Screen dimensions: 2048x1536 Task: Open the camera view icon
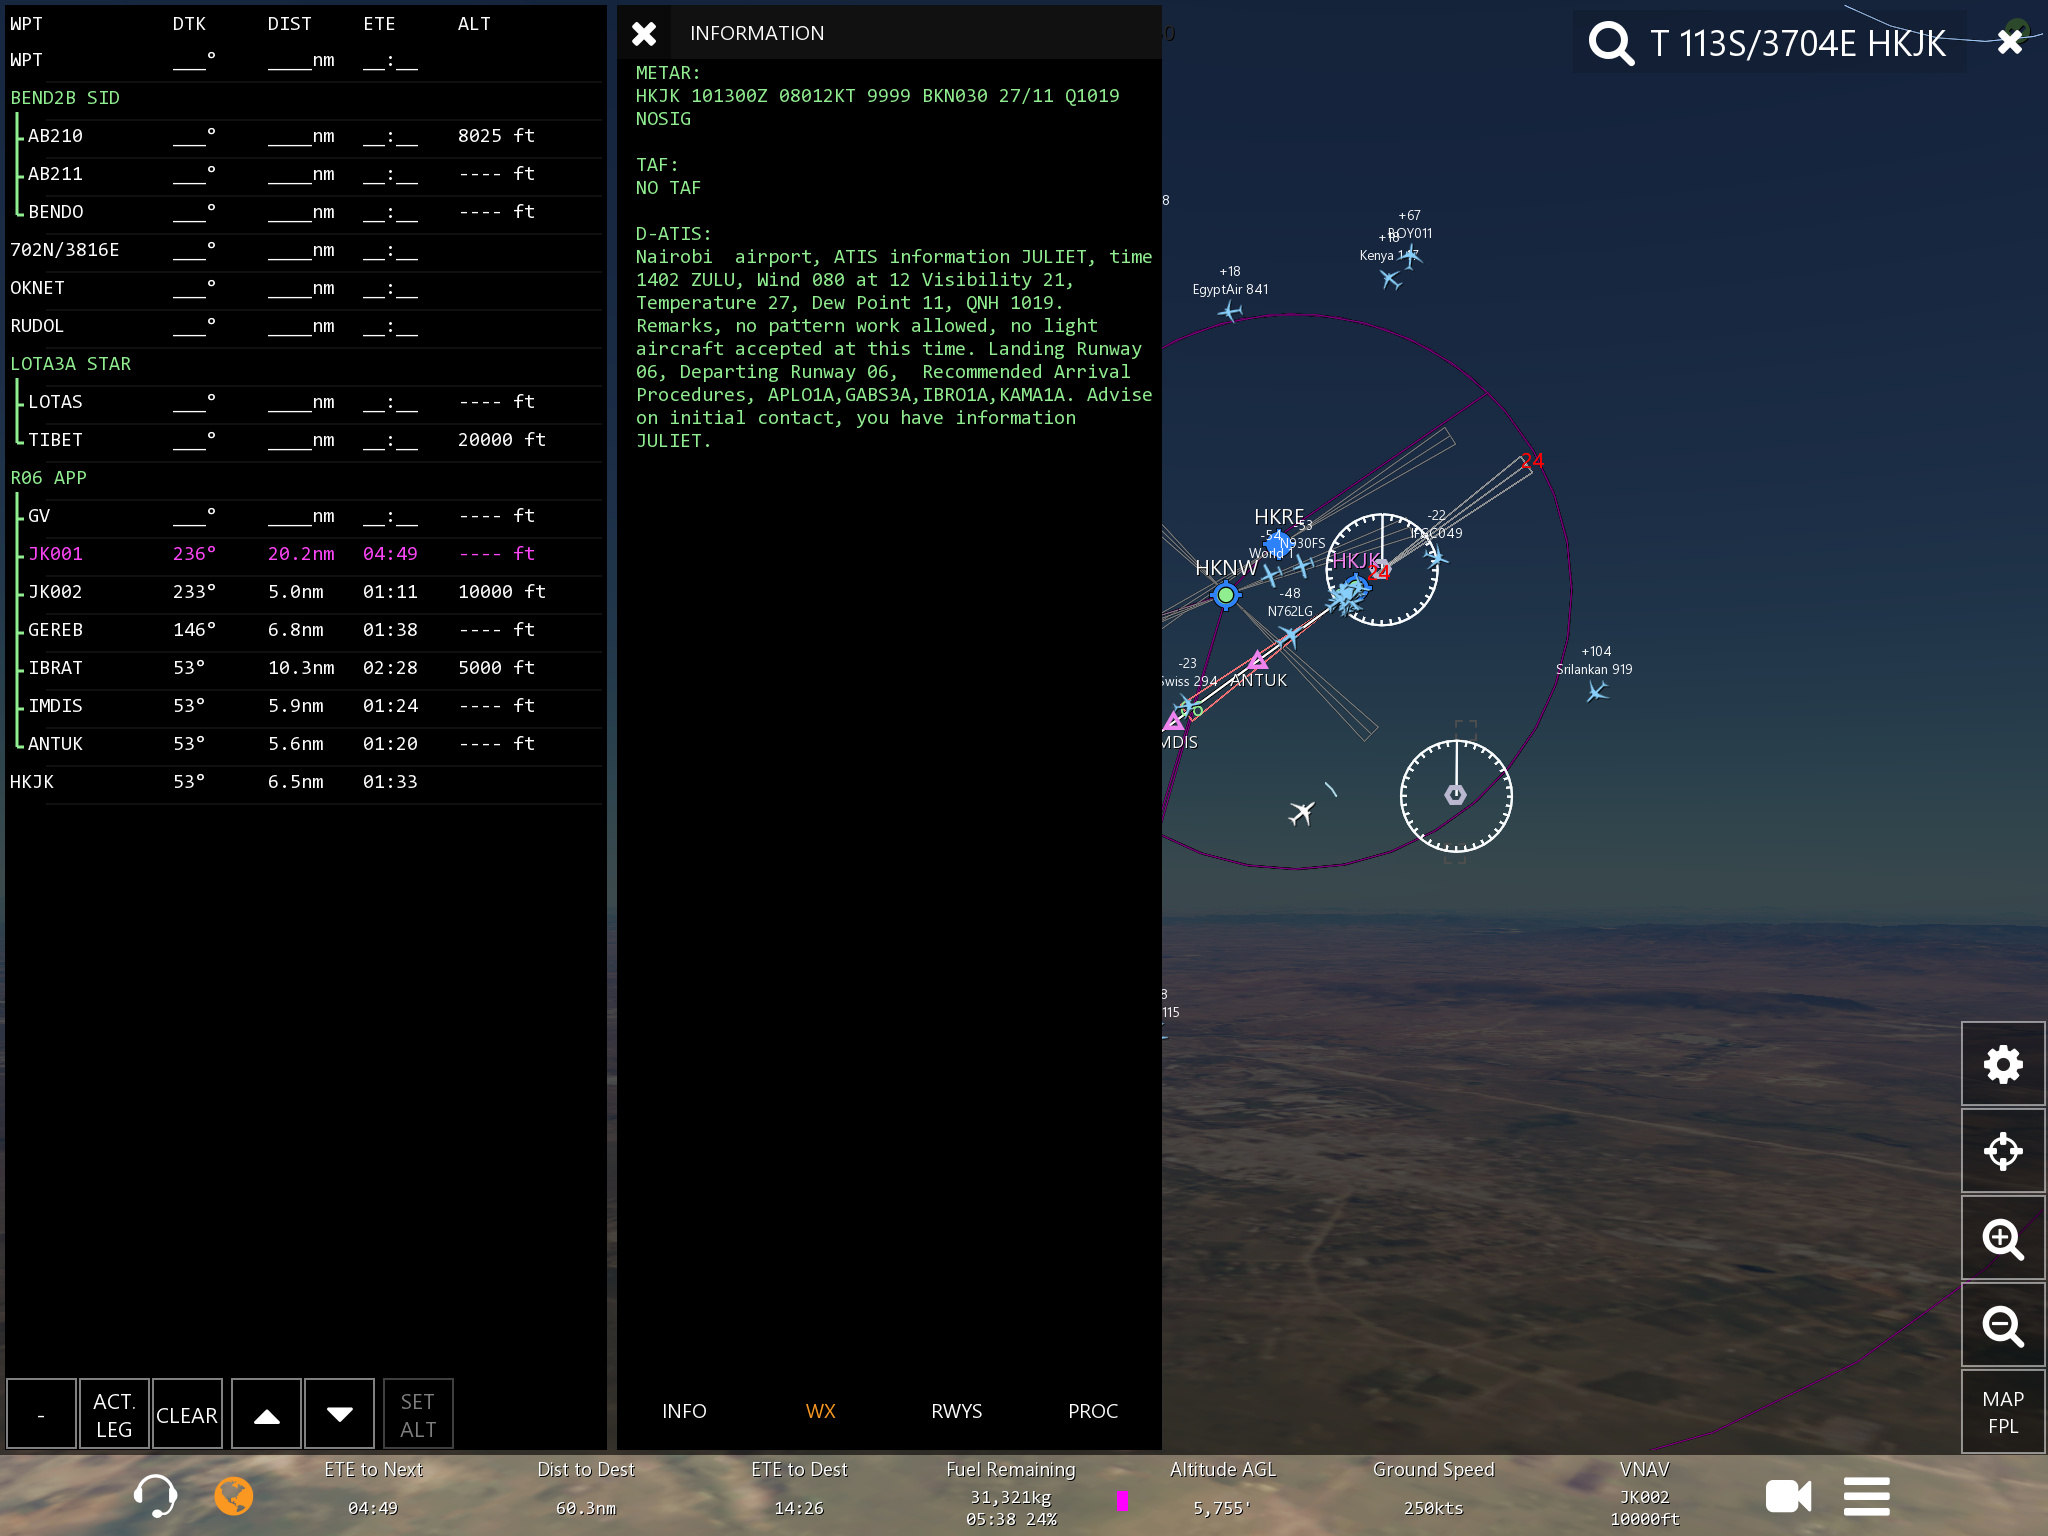click(x=1788, y=1496)
